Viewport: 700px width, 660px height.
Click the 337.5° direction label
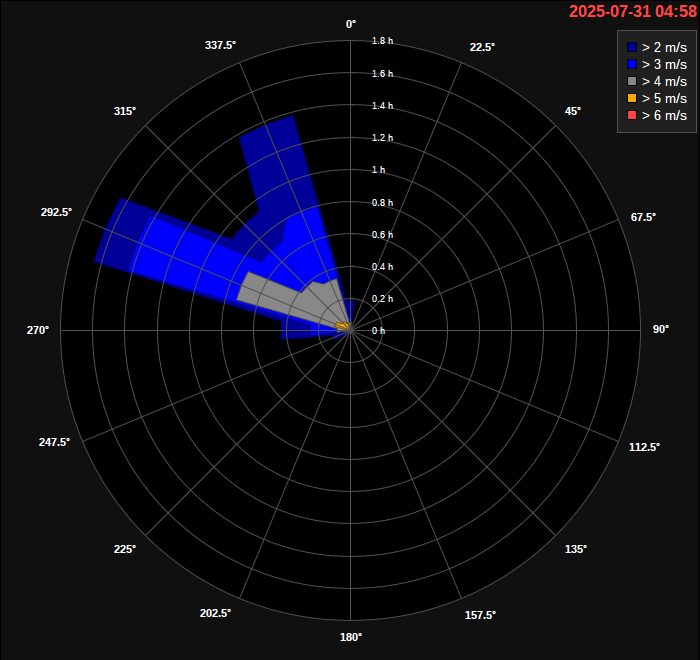point(220,45)
